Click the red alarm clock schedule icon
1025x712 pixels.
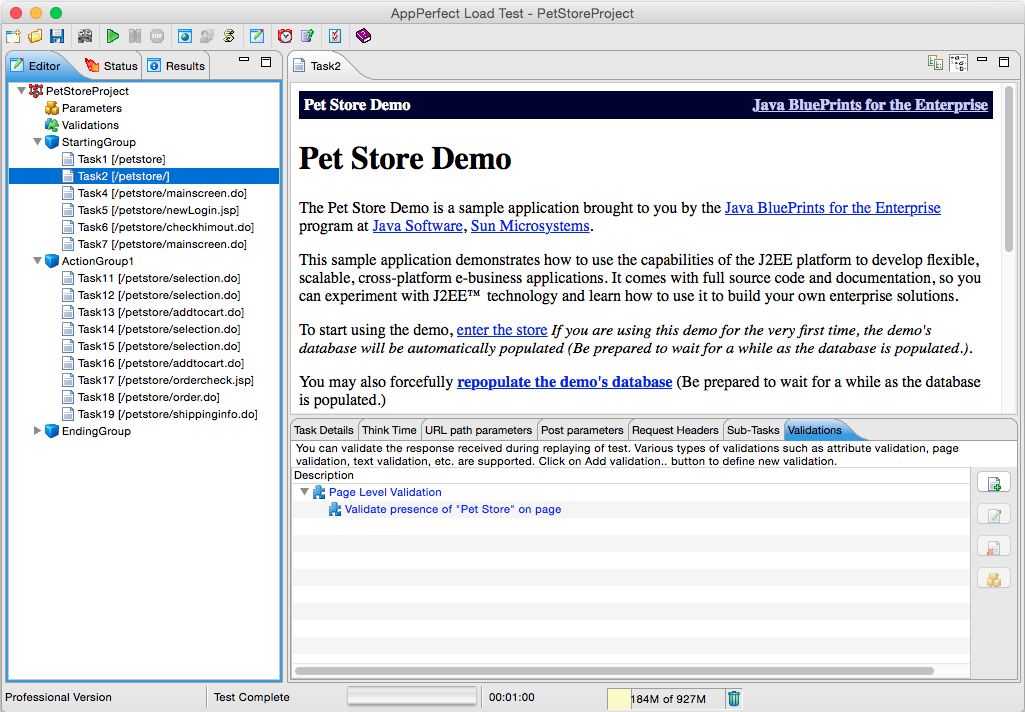[x=285, y=36]
